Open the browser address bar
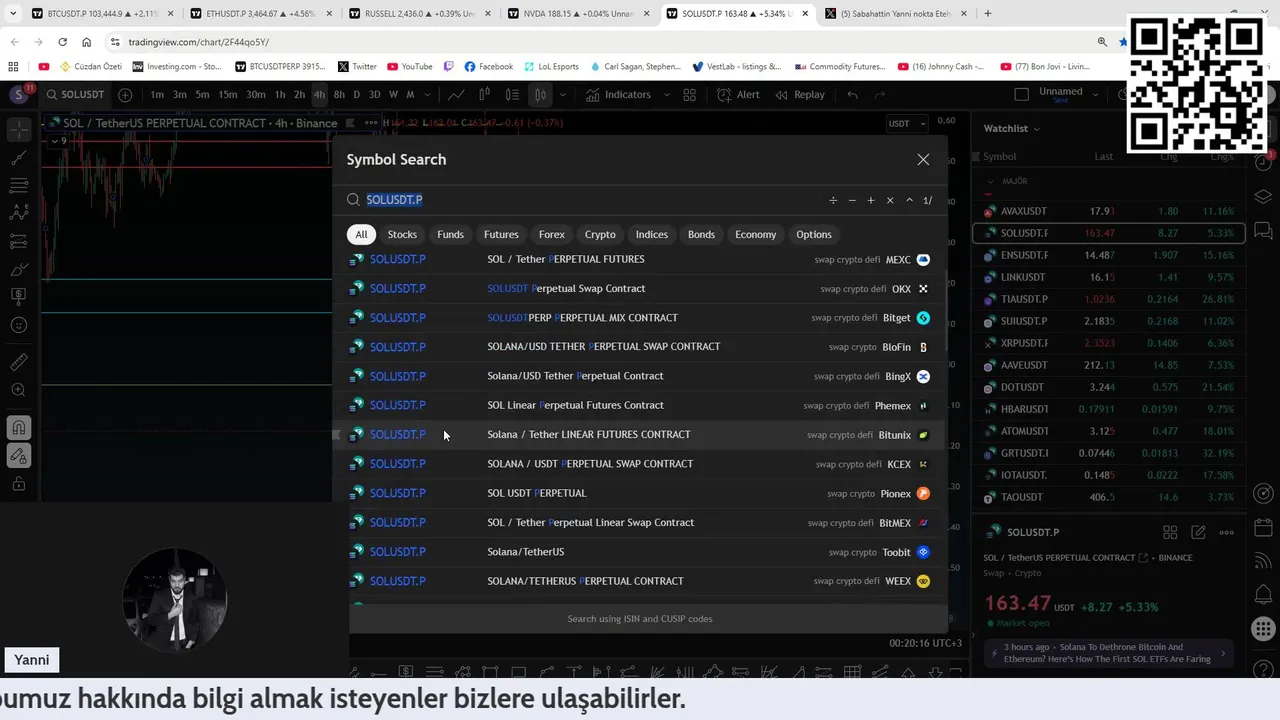The width and height of the screenshot is (1280, 720). coord(600,42)
